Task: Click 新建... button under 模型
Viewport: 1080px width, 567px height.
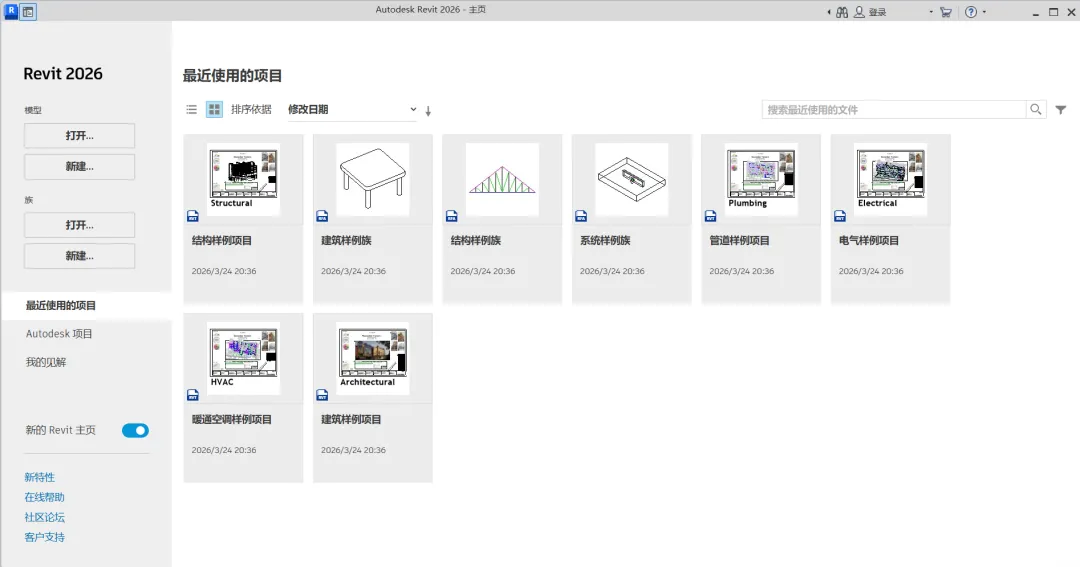Action: click(79, 167)
